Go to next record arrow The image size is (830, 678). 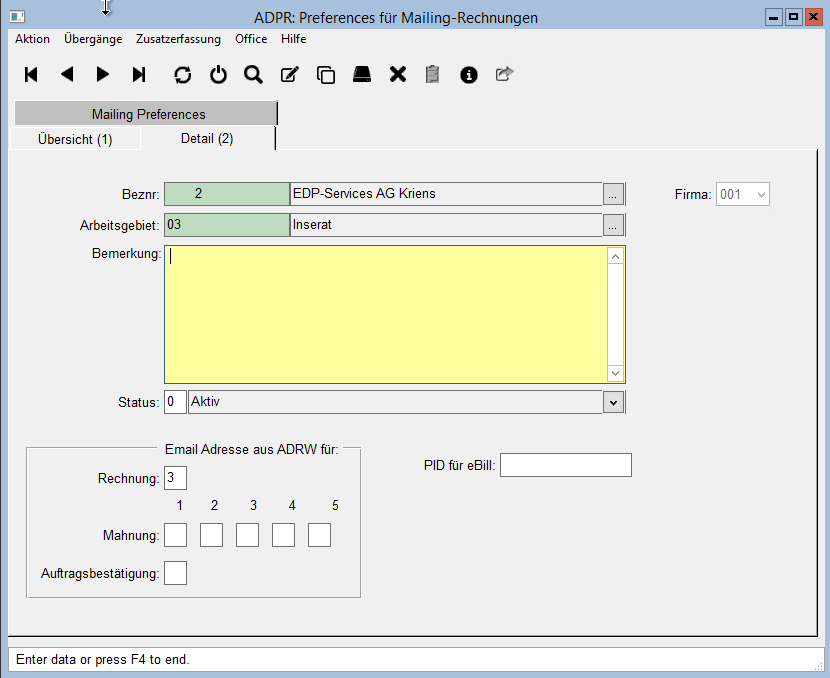coord(102,74)
